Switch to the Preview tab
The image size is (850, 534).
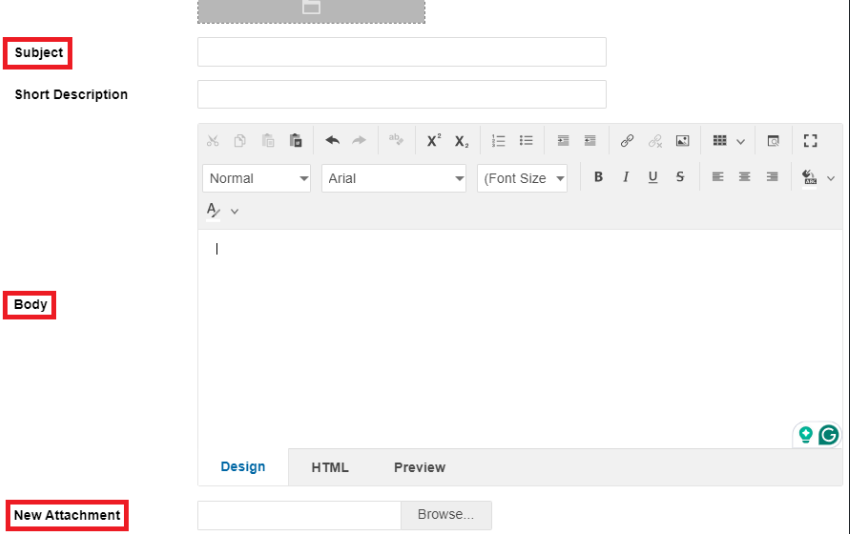pos(419,467)
